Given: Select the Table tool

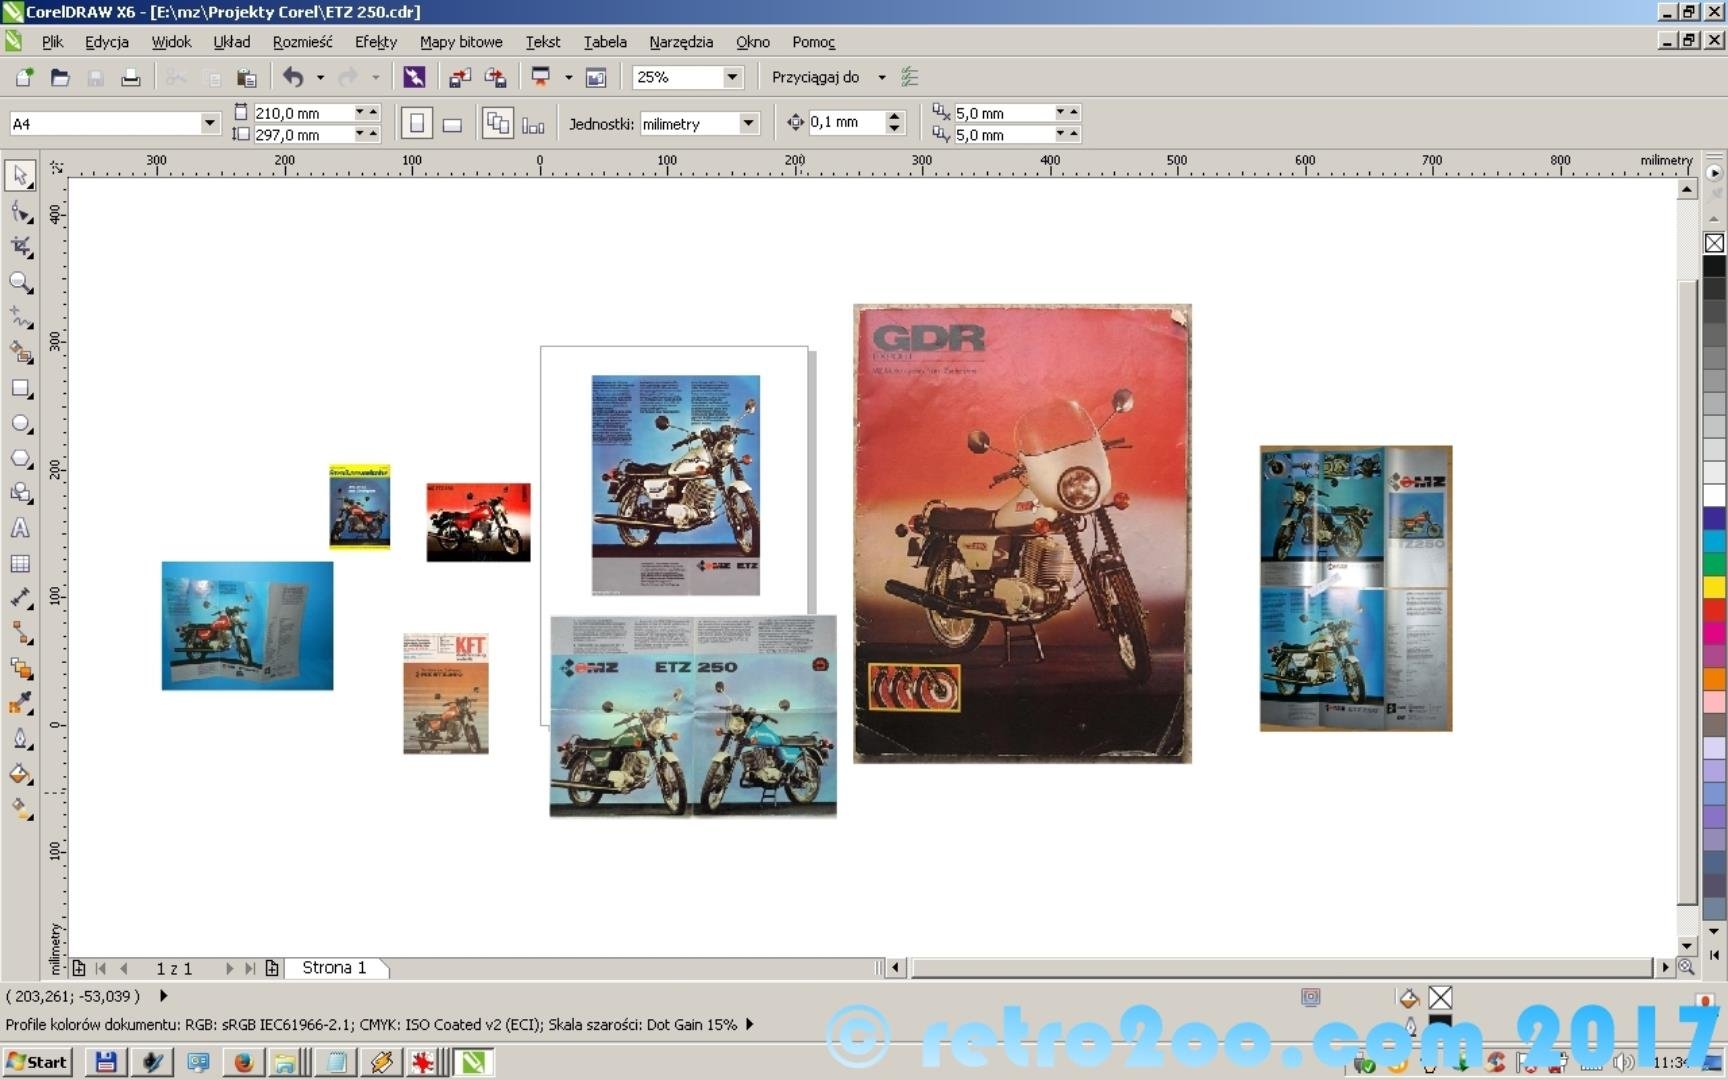Looking at the screenshot, I should 20,564.
